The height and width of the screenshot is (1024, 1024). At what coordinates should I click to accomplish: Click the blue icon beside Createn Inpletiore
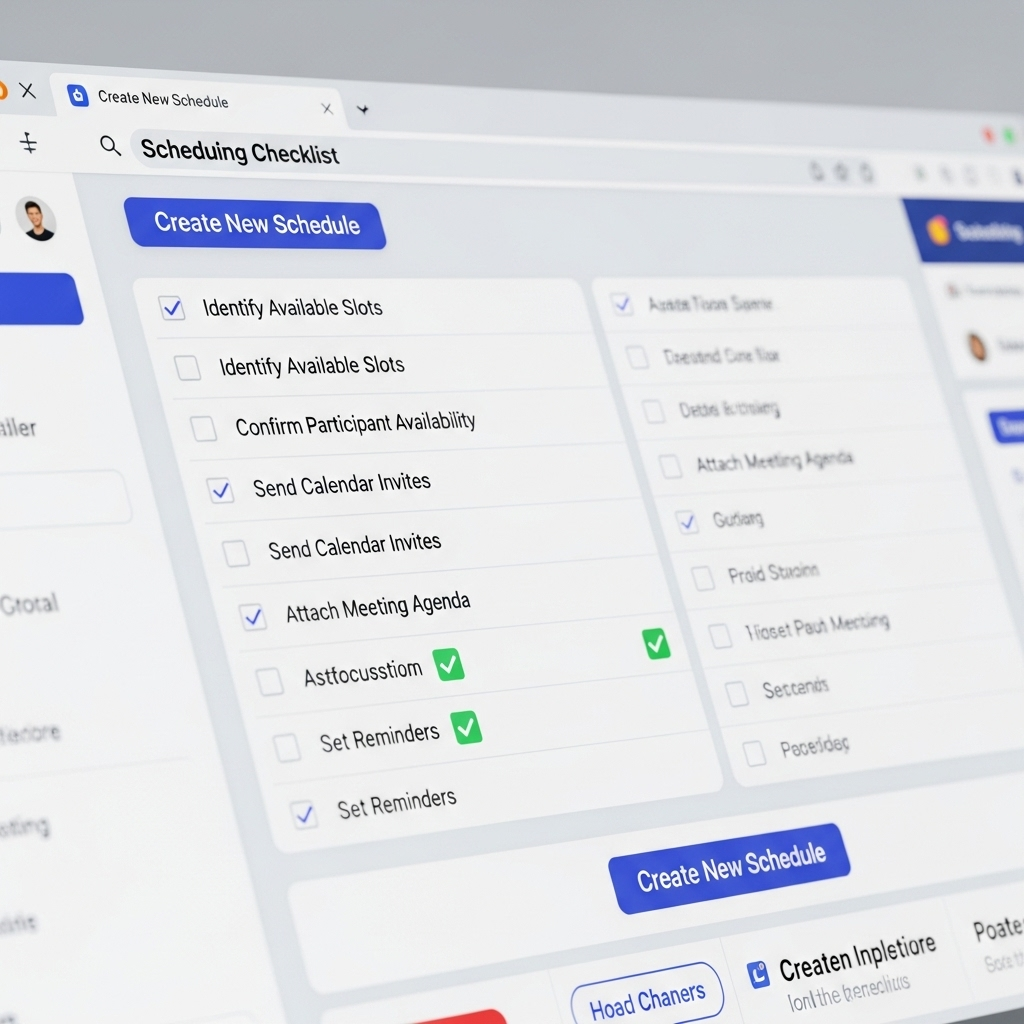759,973
